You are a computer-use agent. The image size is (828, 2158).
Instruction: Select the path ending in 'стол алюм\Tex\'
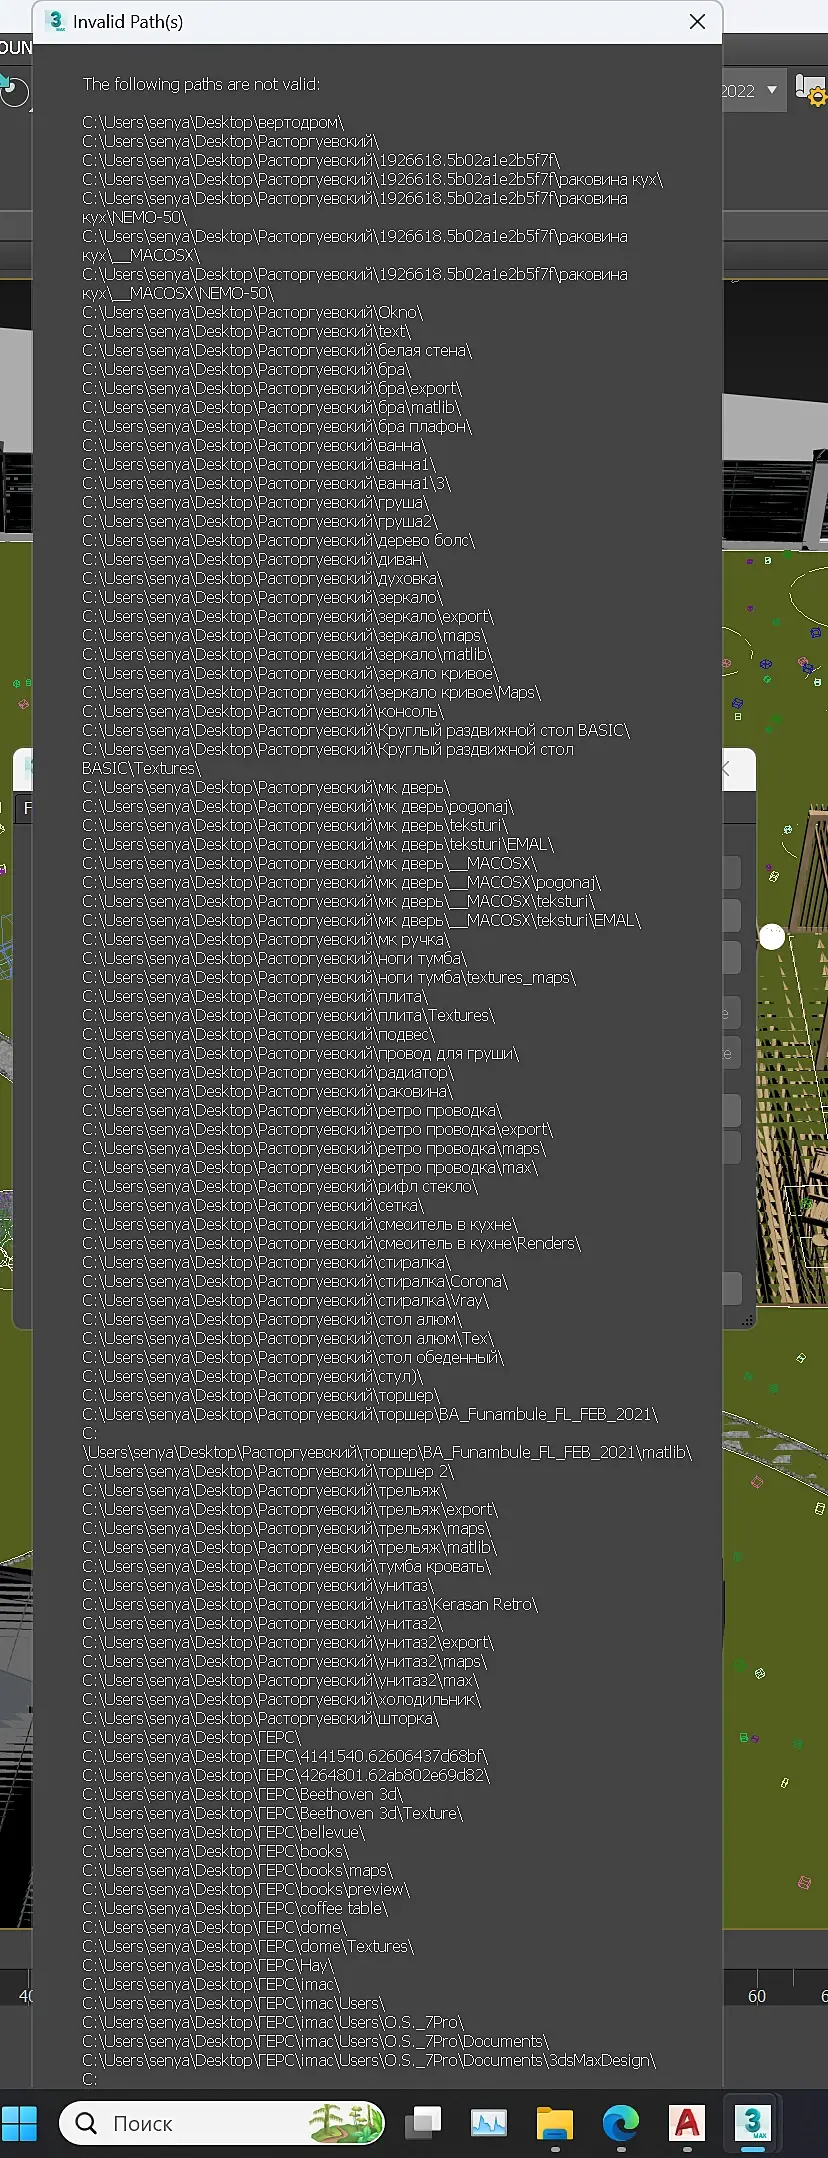(288, 1338)
